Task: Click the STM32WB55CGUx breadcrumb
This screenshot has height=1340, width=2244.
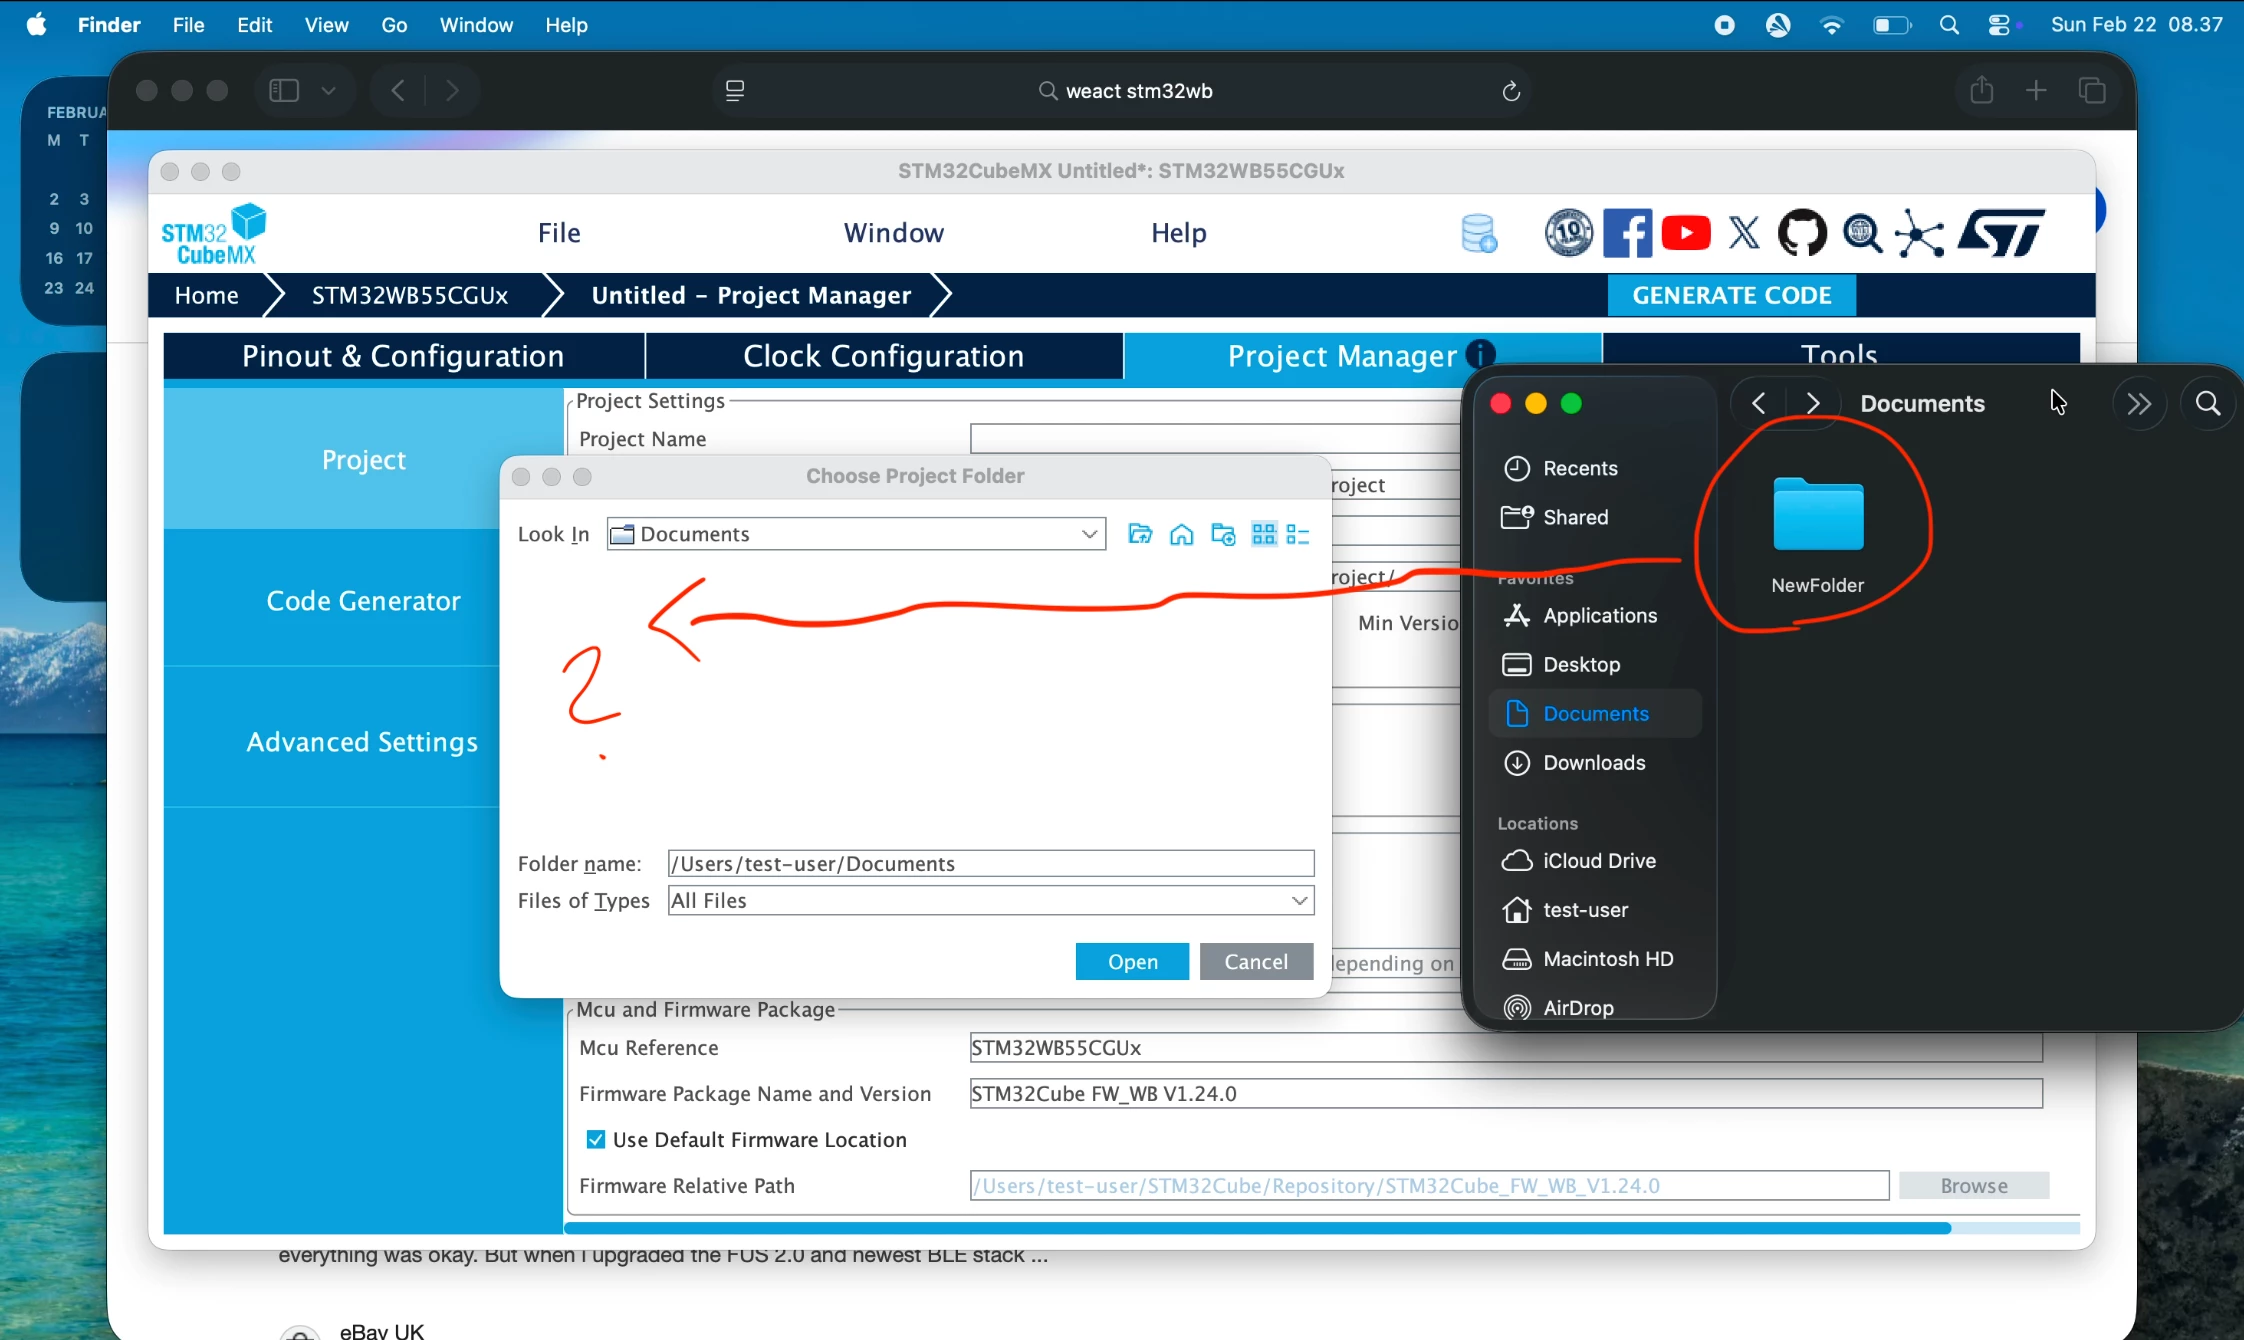Action: point(410,295)
